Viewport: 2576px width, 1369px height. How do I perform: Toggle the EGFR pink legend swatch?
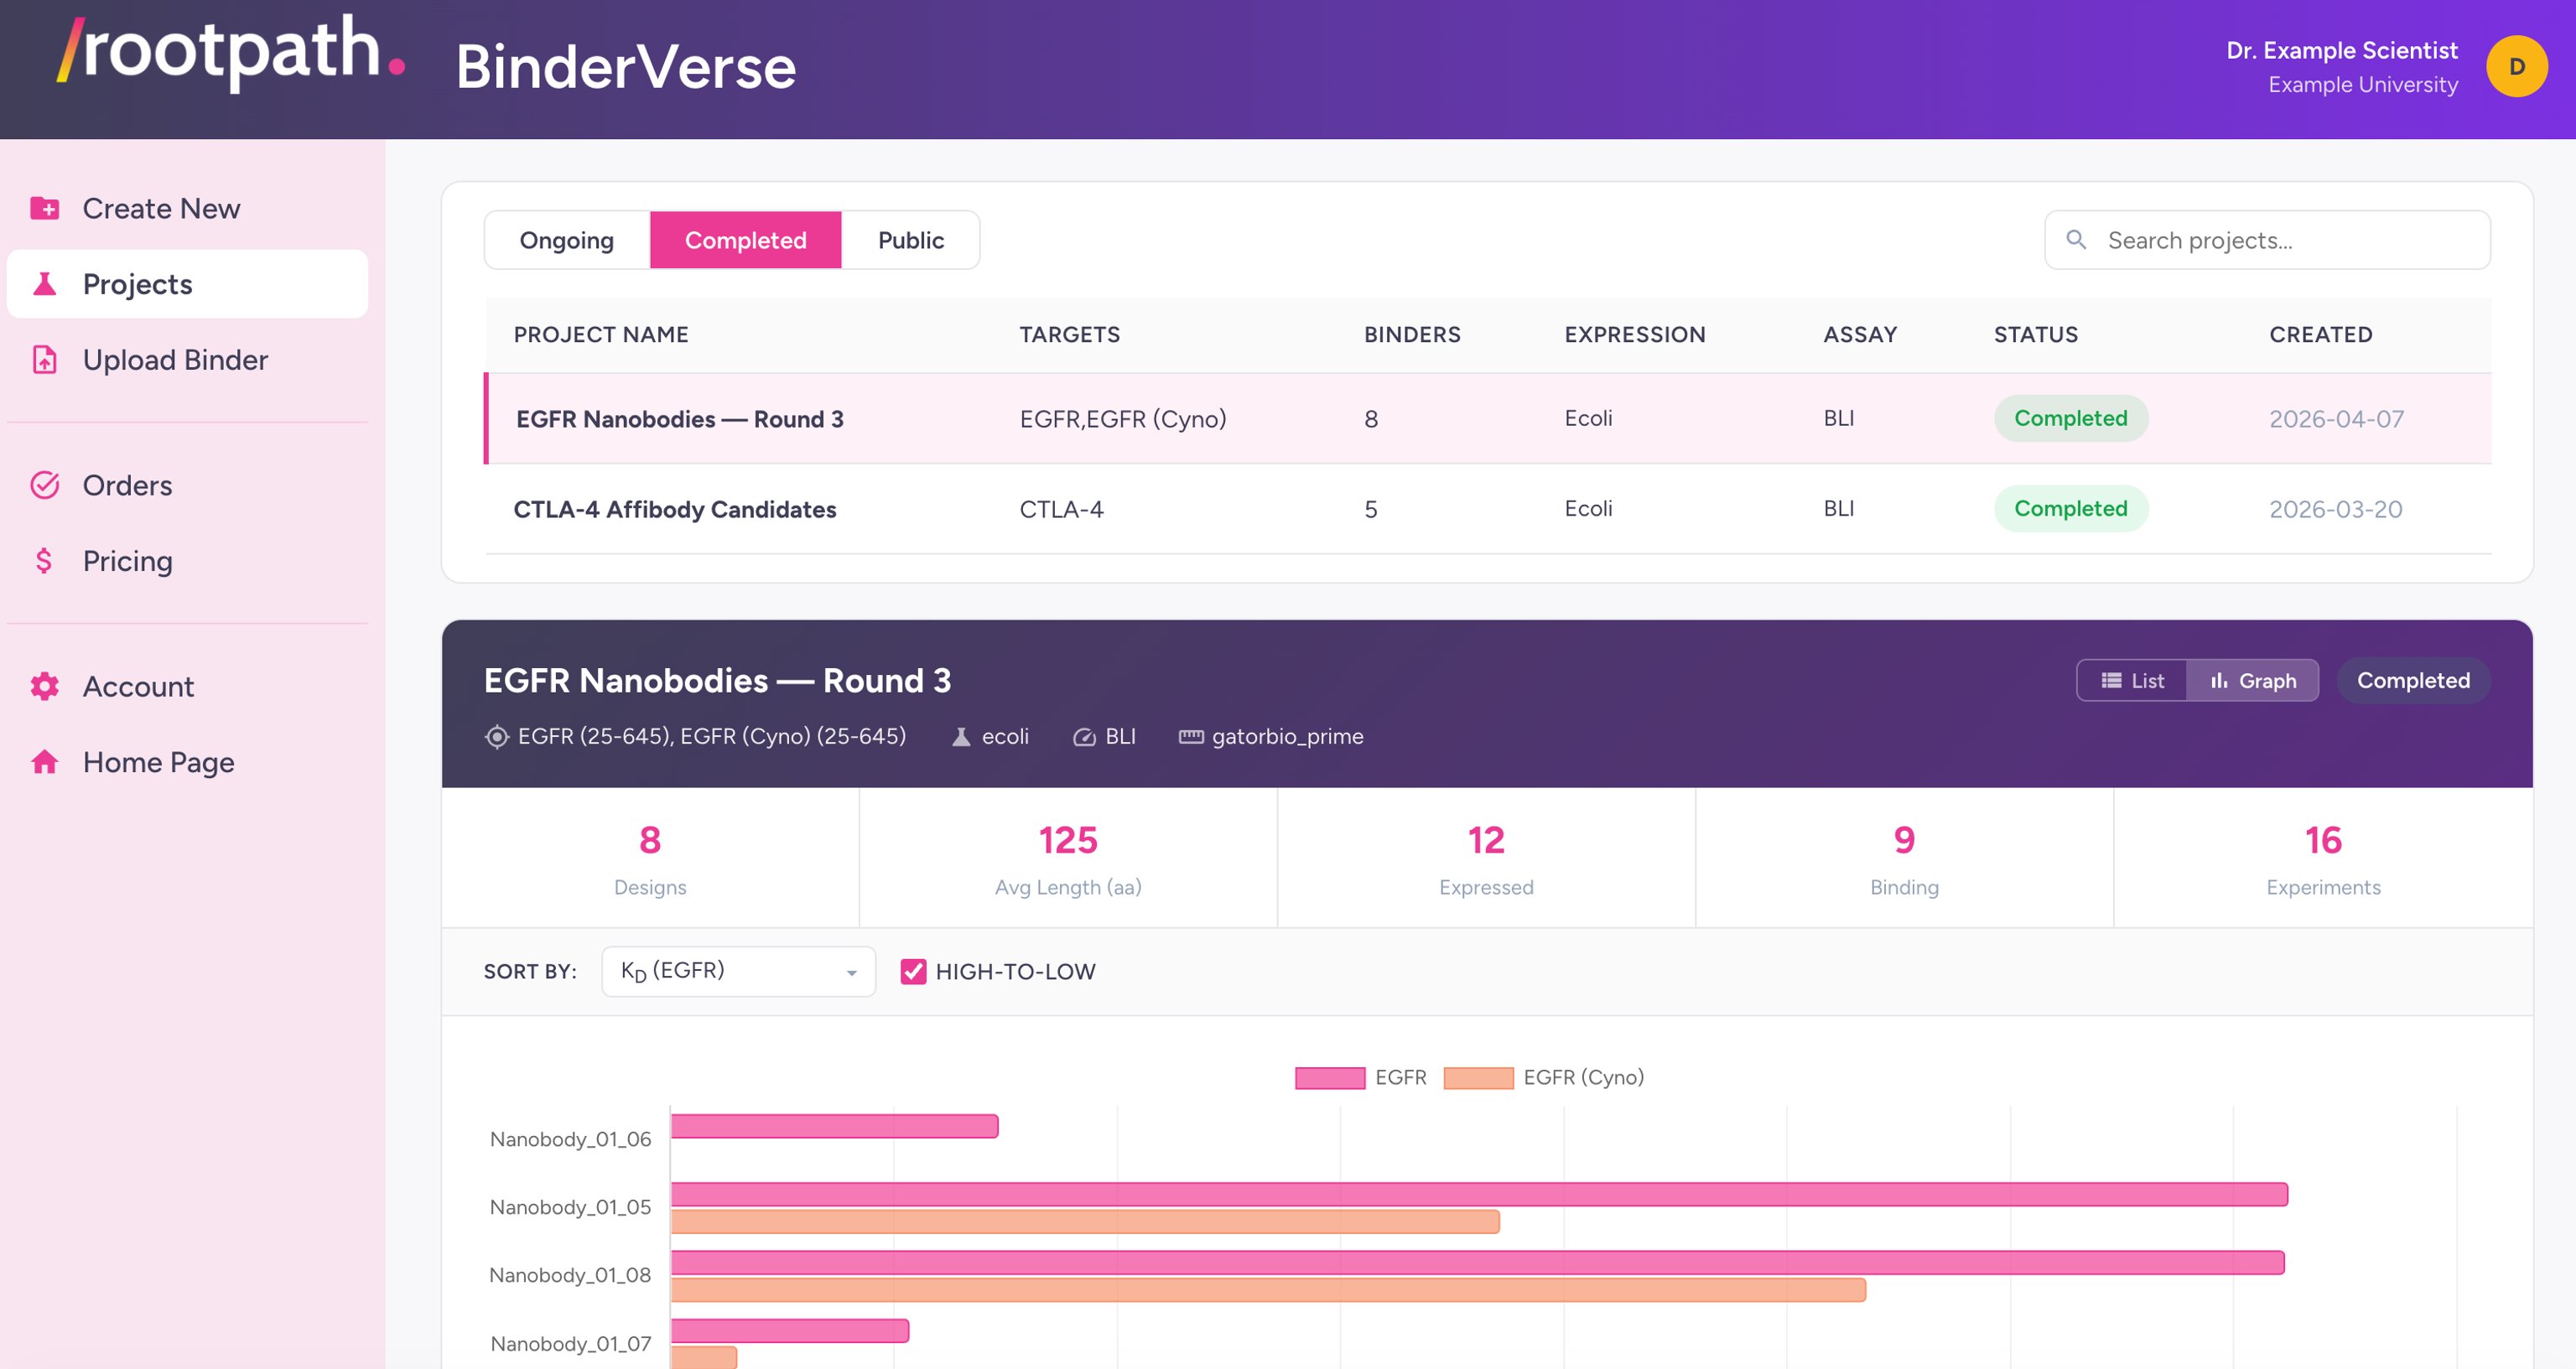tap(1329, 1078)
